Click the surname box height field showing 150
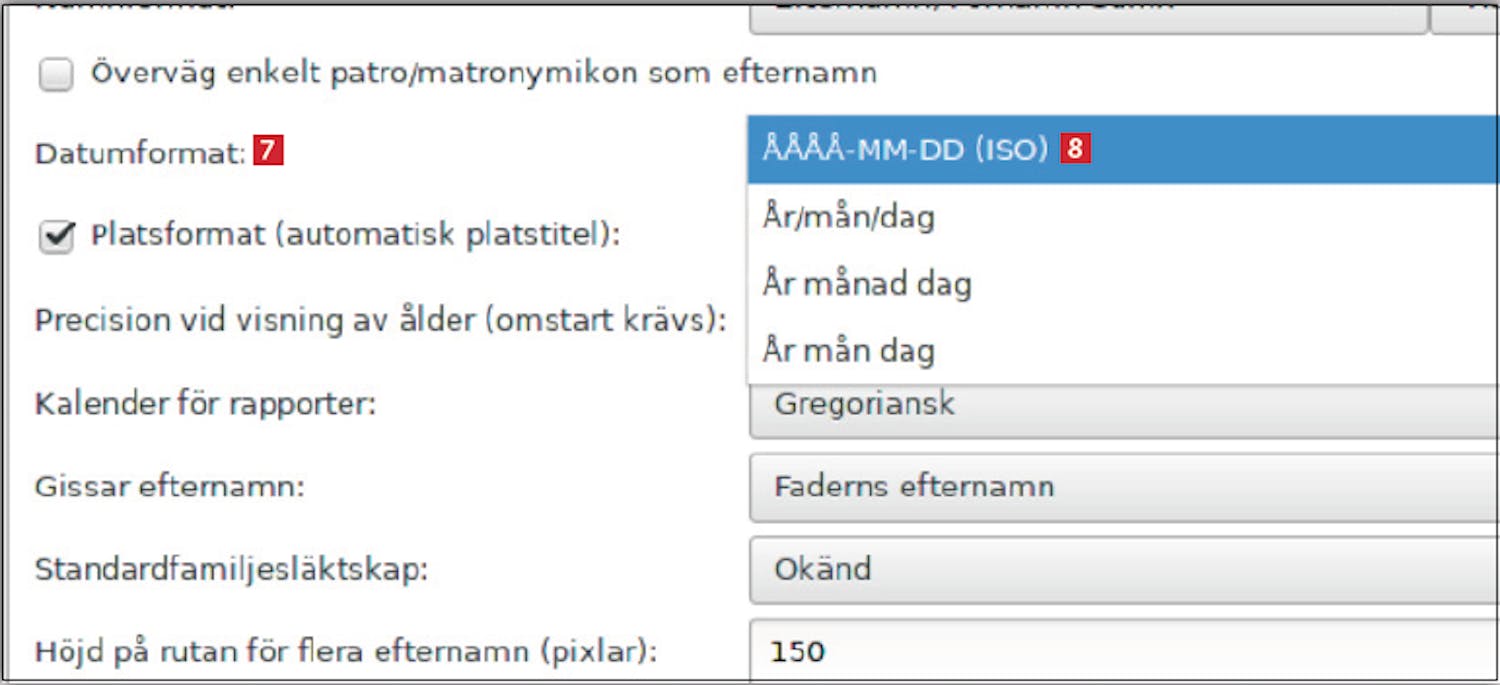Screen dimensions: 1500x685 click(1120, 653)
